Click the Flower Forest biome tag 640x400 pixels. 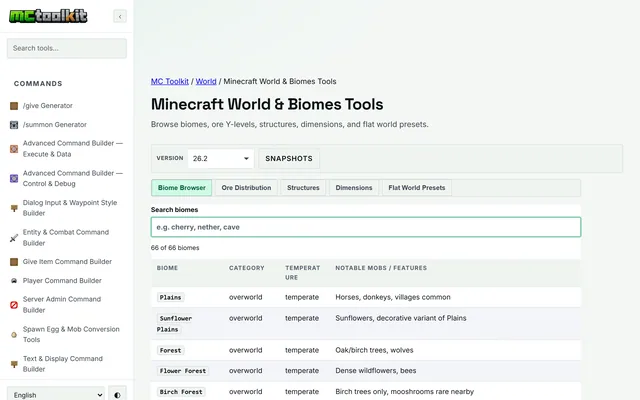pyautogui.click(x=183, y=371)
